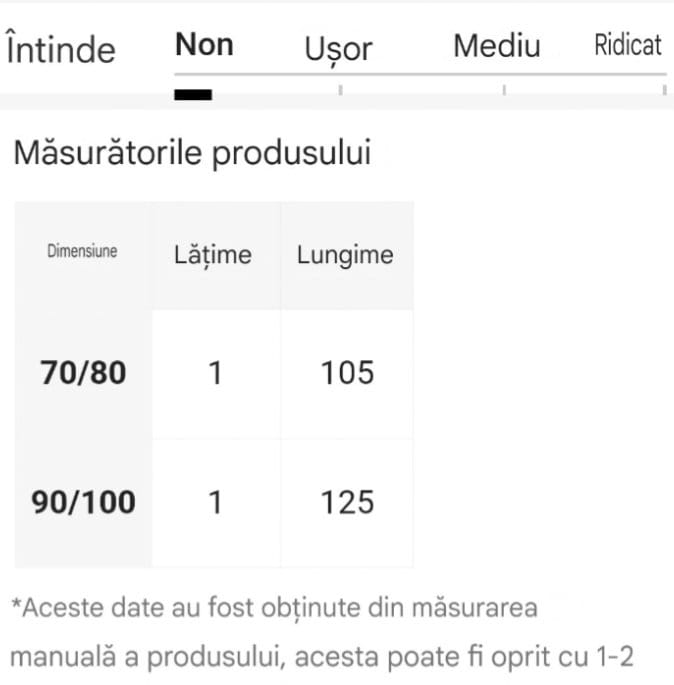
Task: Click the black indicator under 'Non'
Action: pos(193,95)
